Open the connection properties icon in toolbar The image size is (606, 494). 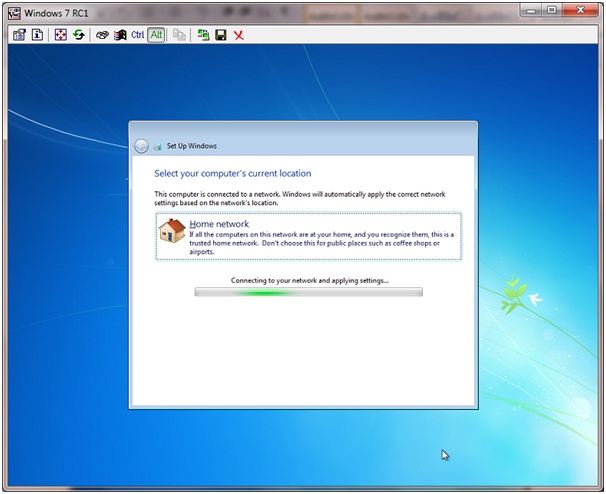click(19, 35)
